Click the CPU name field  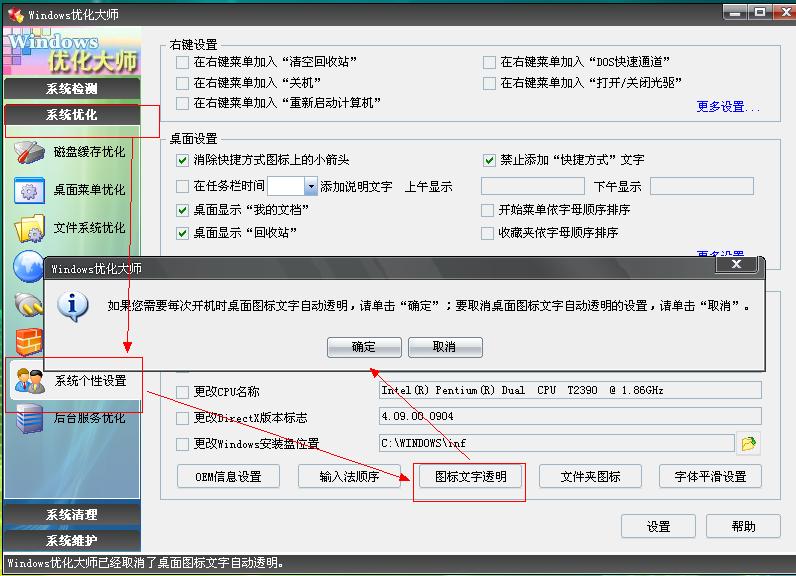(x=570, y=390)
